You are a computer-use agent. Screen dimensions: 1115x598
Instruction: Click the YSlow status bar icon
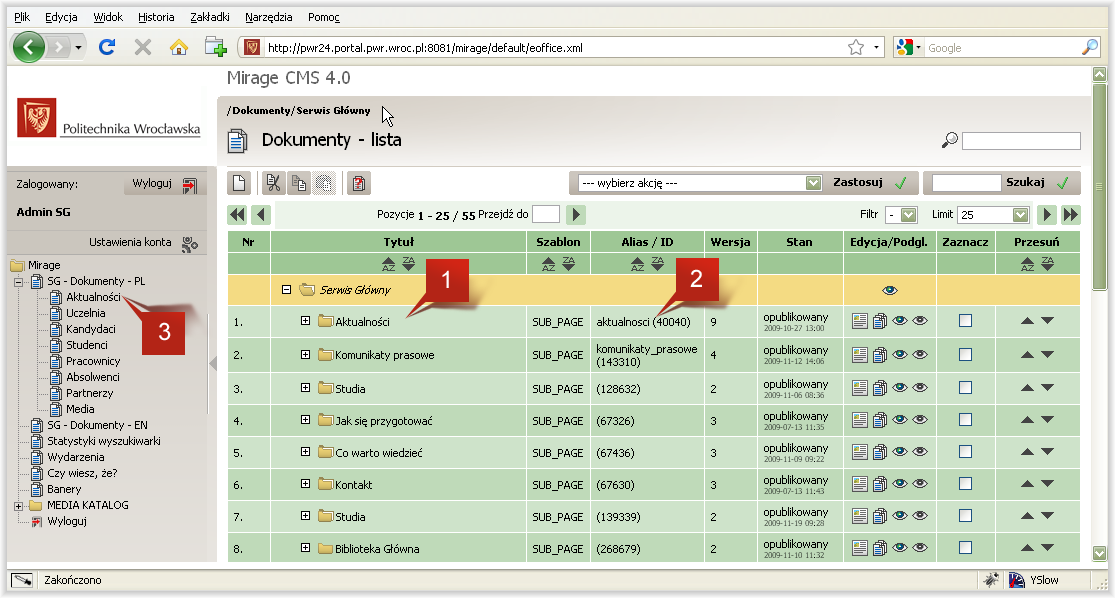(x=1017, y=580)
